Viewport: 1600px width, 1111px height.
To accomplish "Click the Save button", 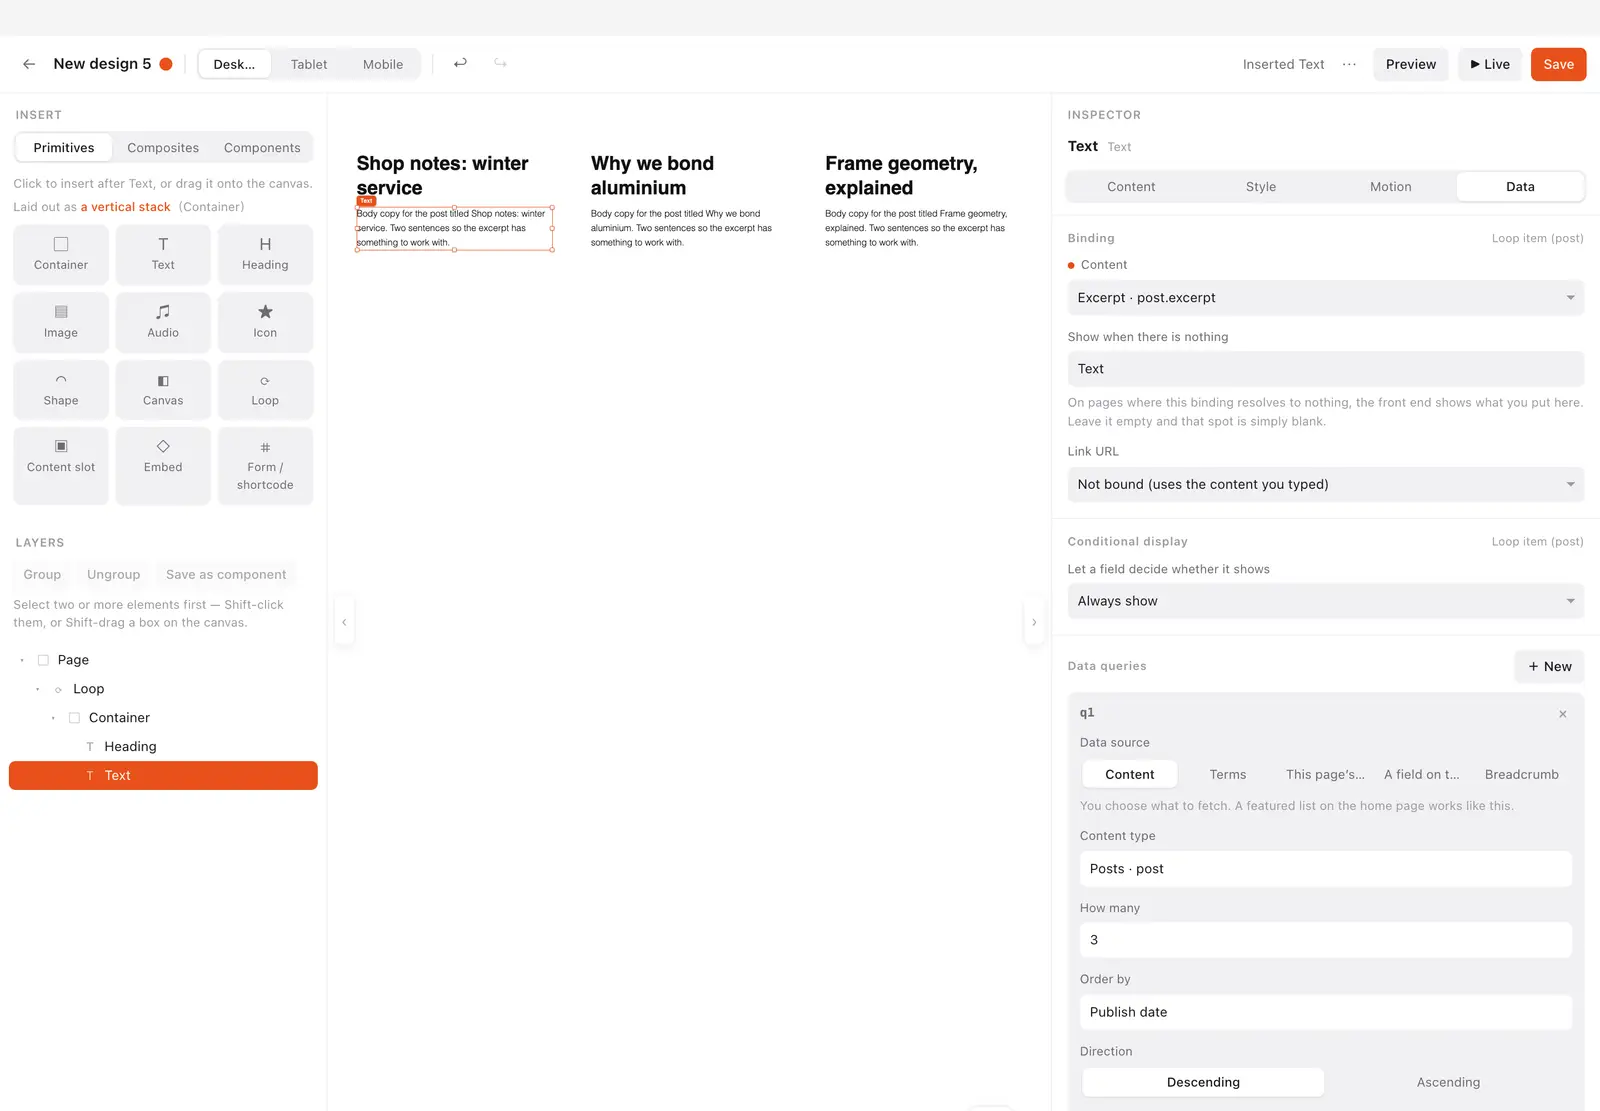I will 1558,64.
